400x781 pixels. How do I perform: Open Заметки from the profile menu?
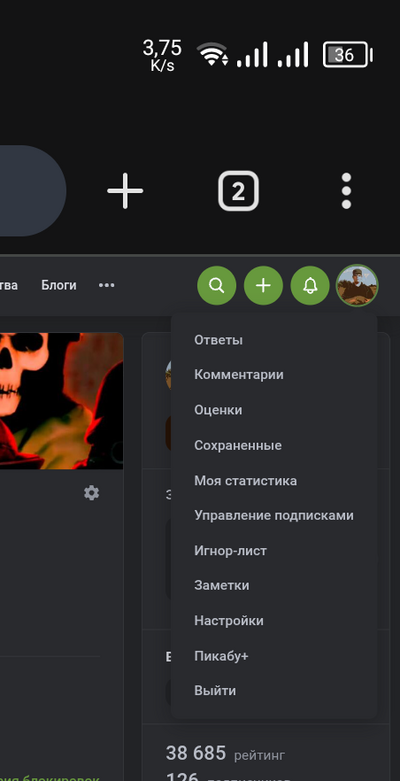coord(222,585)
